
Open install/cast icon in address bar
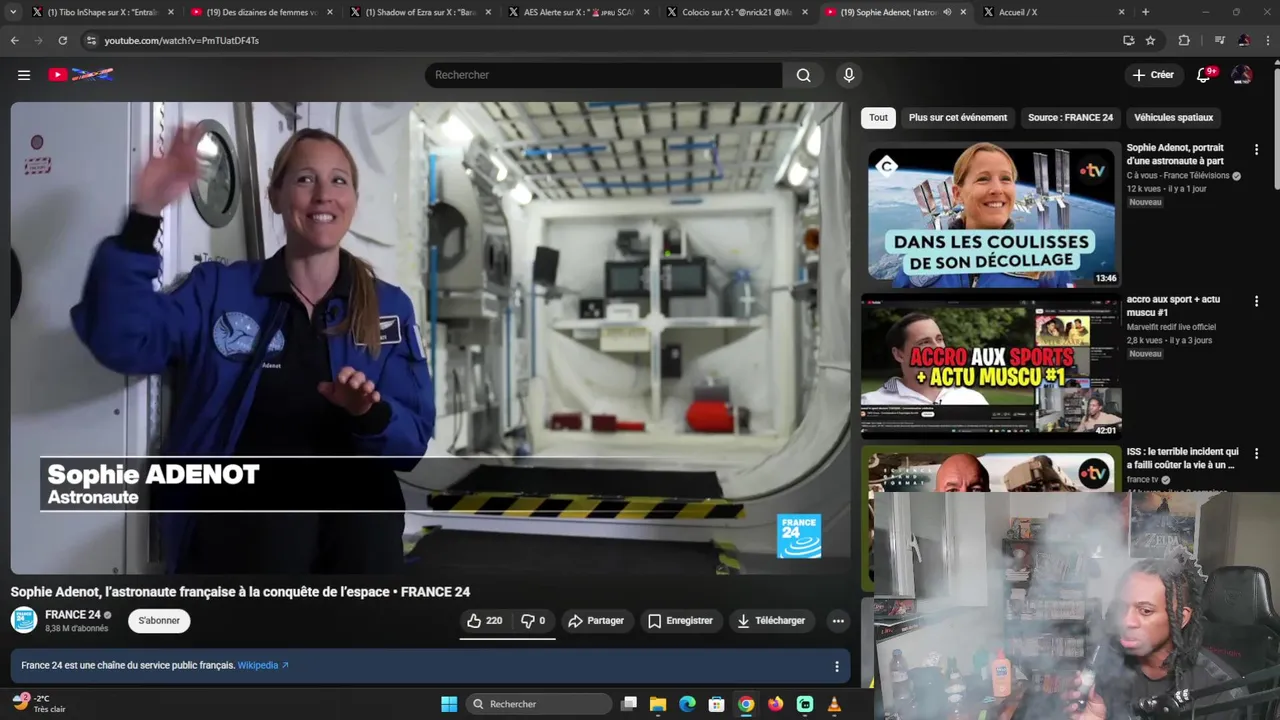pyautogui.click(x=1128, y=41)
